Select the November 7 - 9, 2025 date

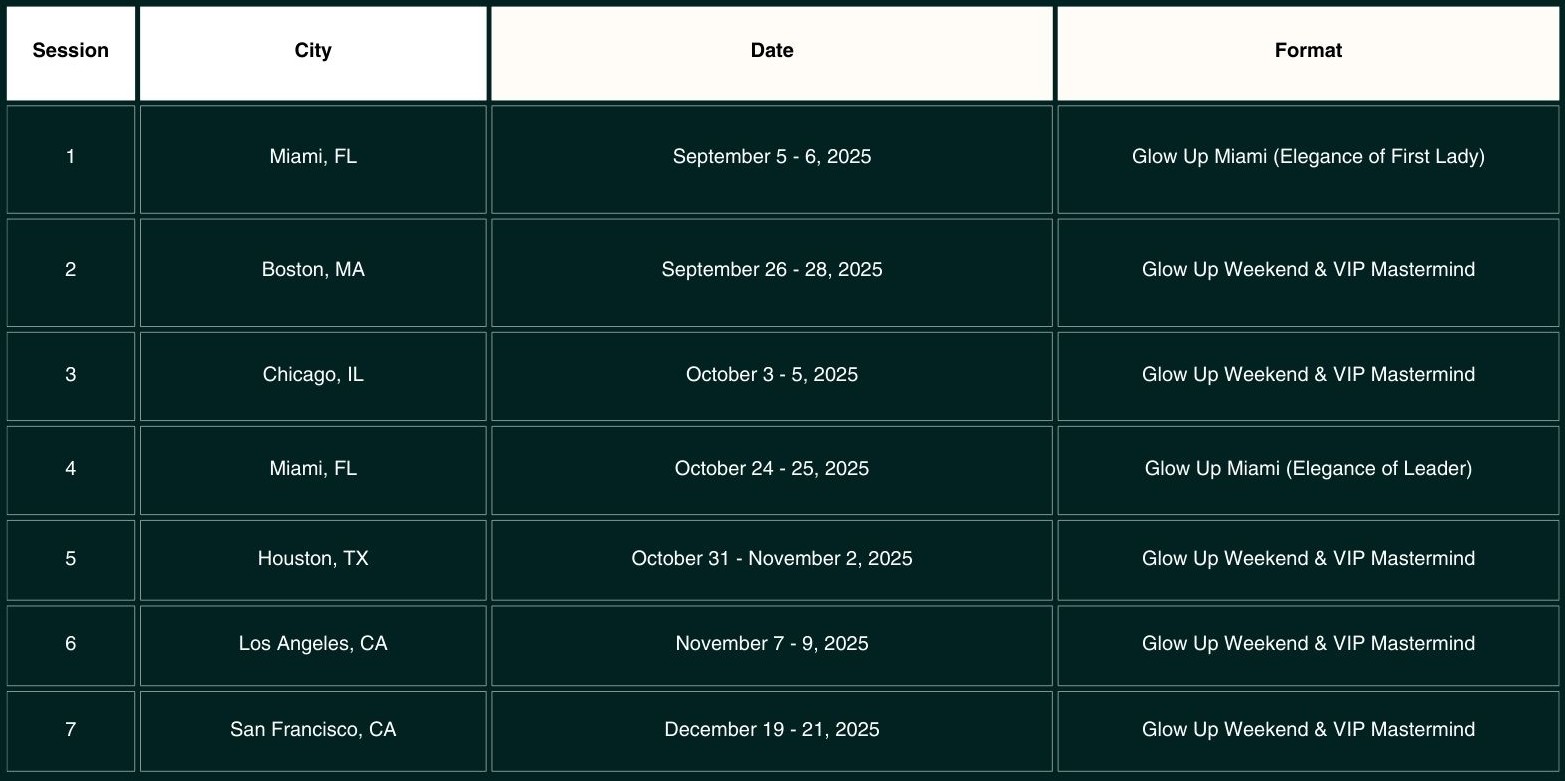point(772,645)
